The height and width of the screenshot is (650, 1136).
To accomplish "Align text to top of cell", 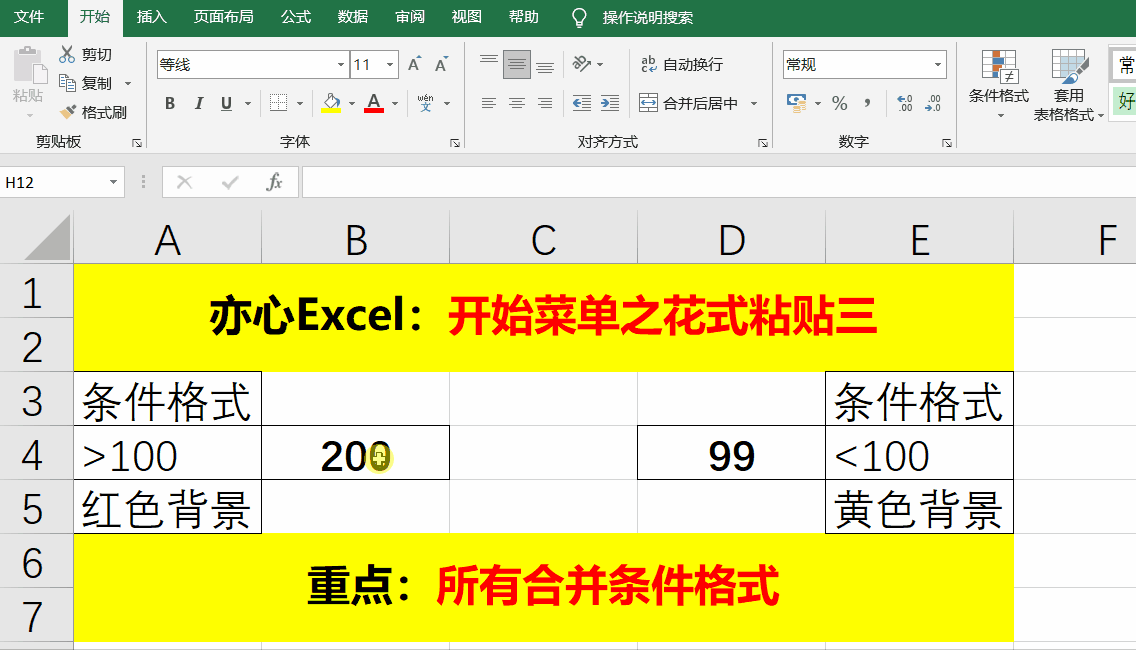I will pyautogui.click(x=489, y=64).
